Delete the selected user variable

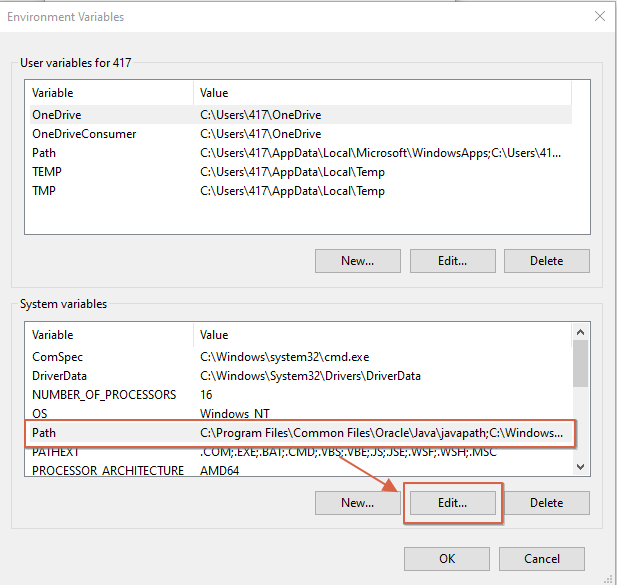(546, 261)
